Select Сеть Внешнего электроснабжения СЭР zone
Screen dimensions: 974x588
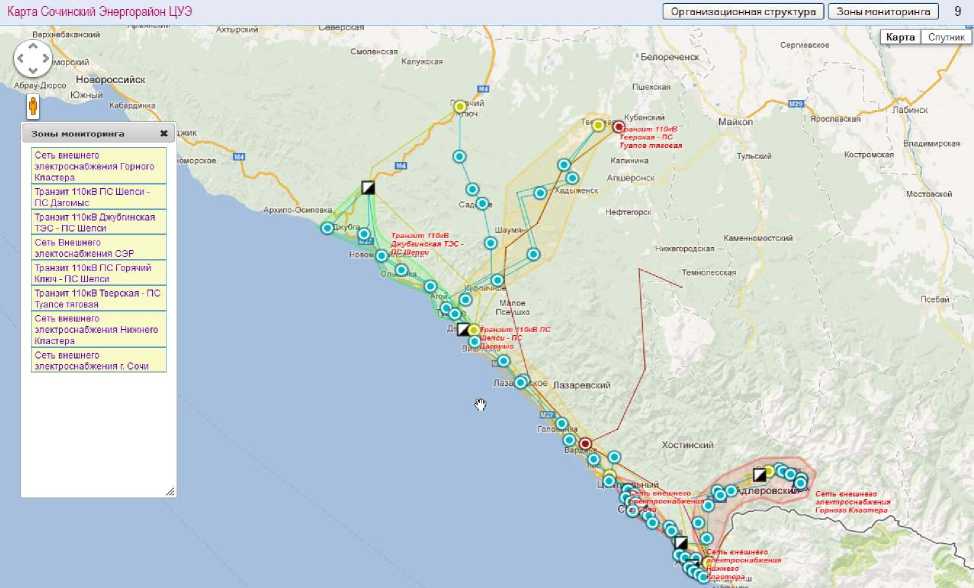point(98,248)
